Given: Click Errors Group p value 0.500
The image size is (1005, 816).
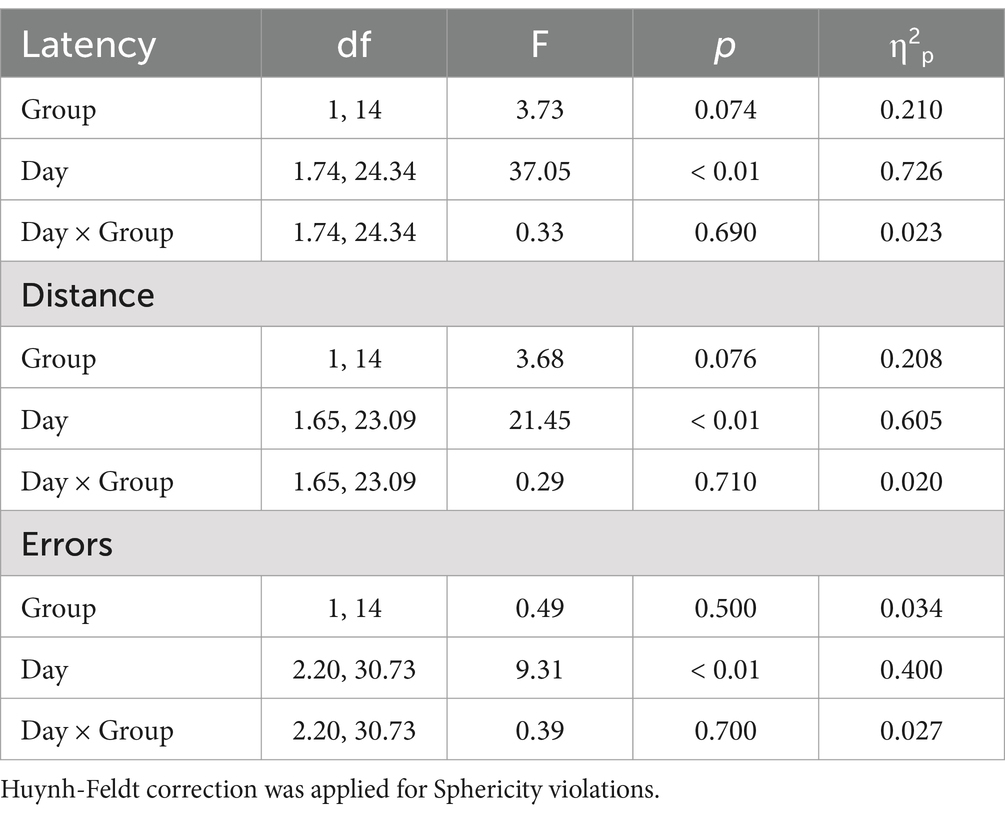Looking at the screenshot, I should [x=726, y=607].
